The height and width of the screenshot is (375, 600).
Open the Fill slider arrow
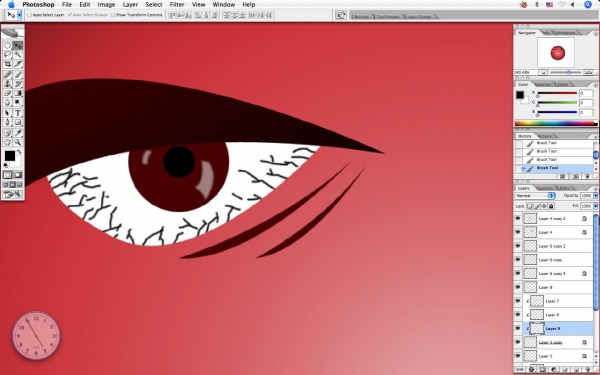click(x=595, y=206)
